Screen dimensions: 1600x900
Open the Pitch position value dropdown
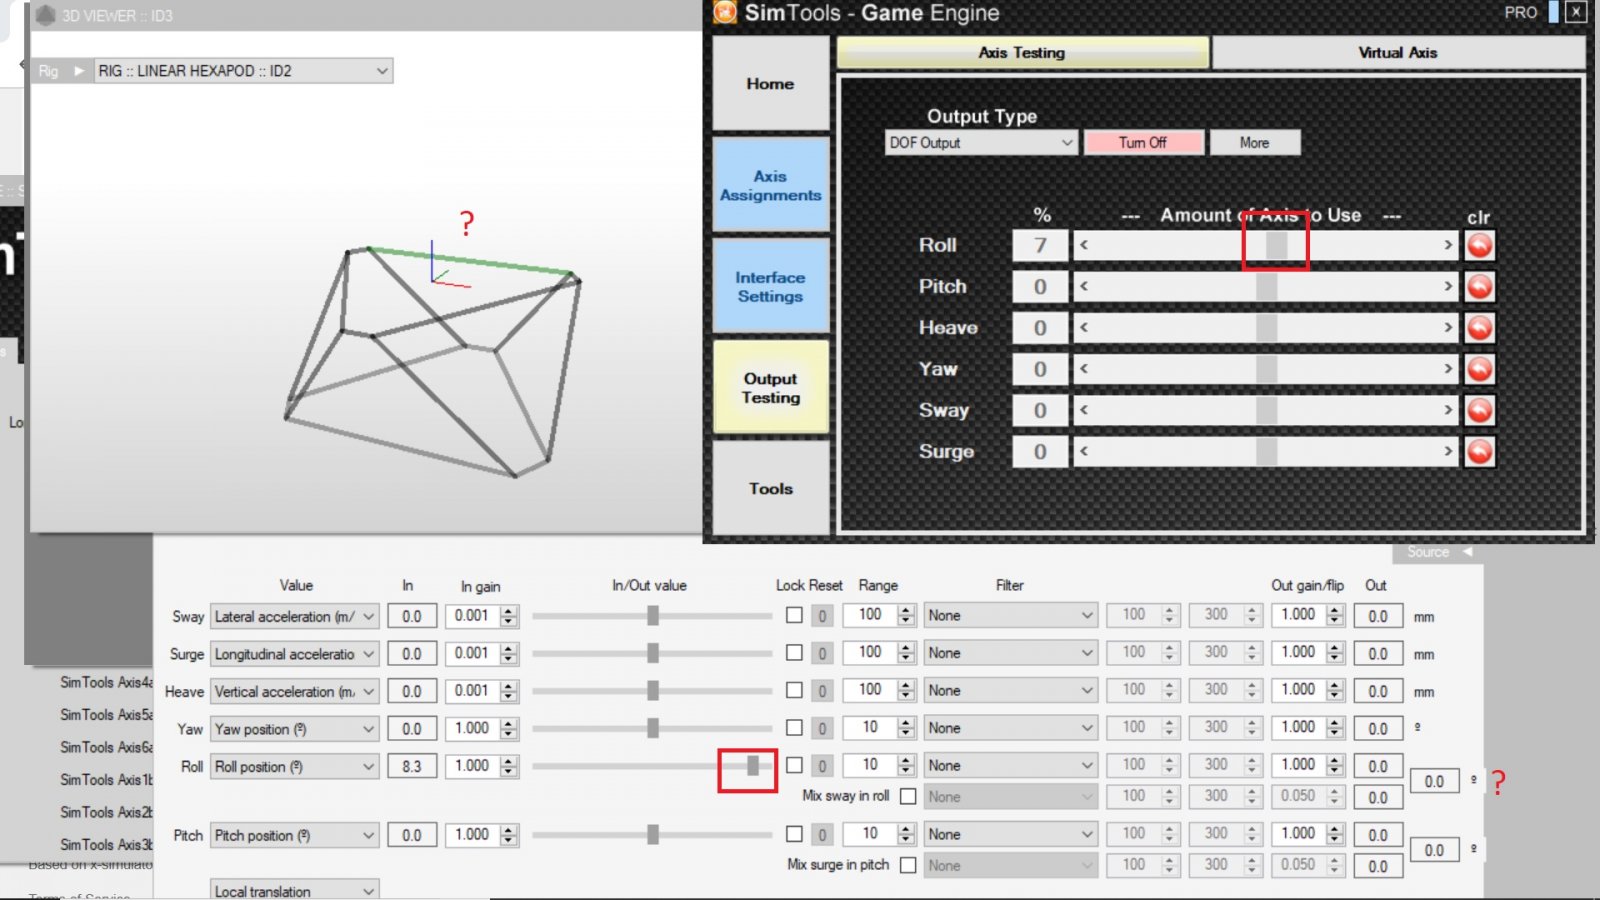(295, 836)
